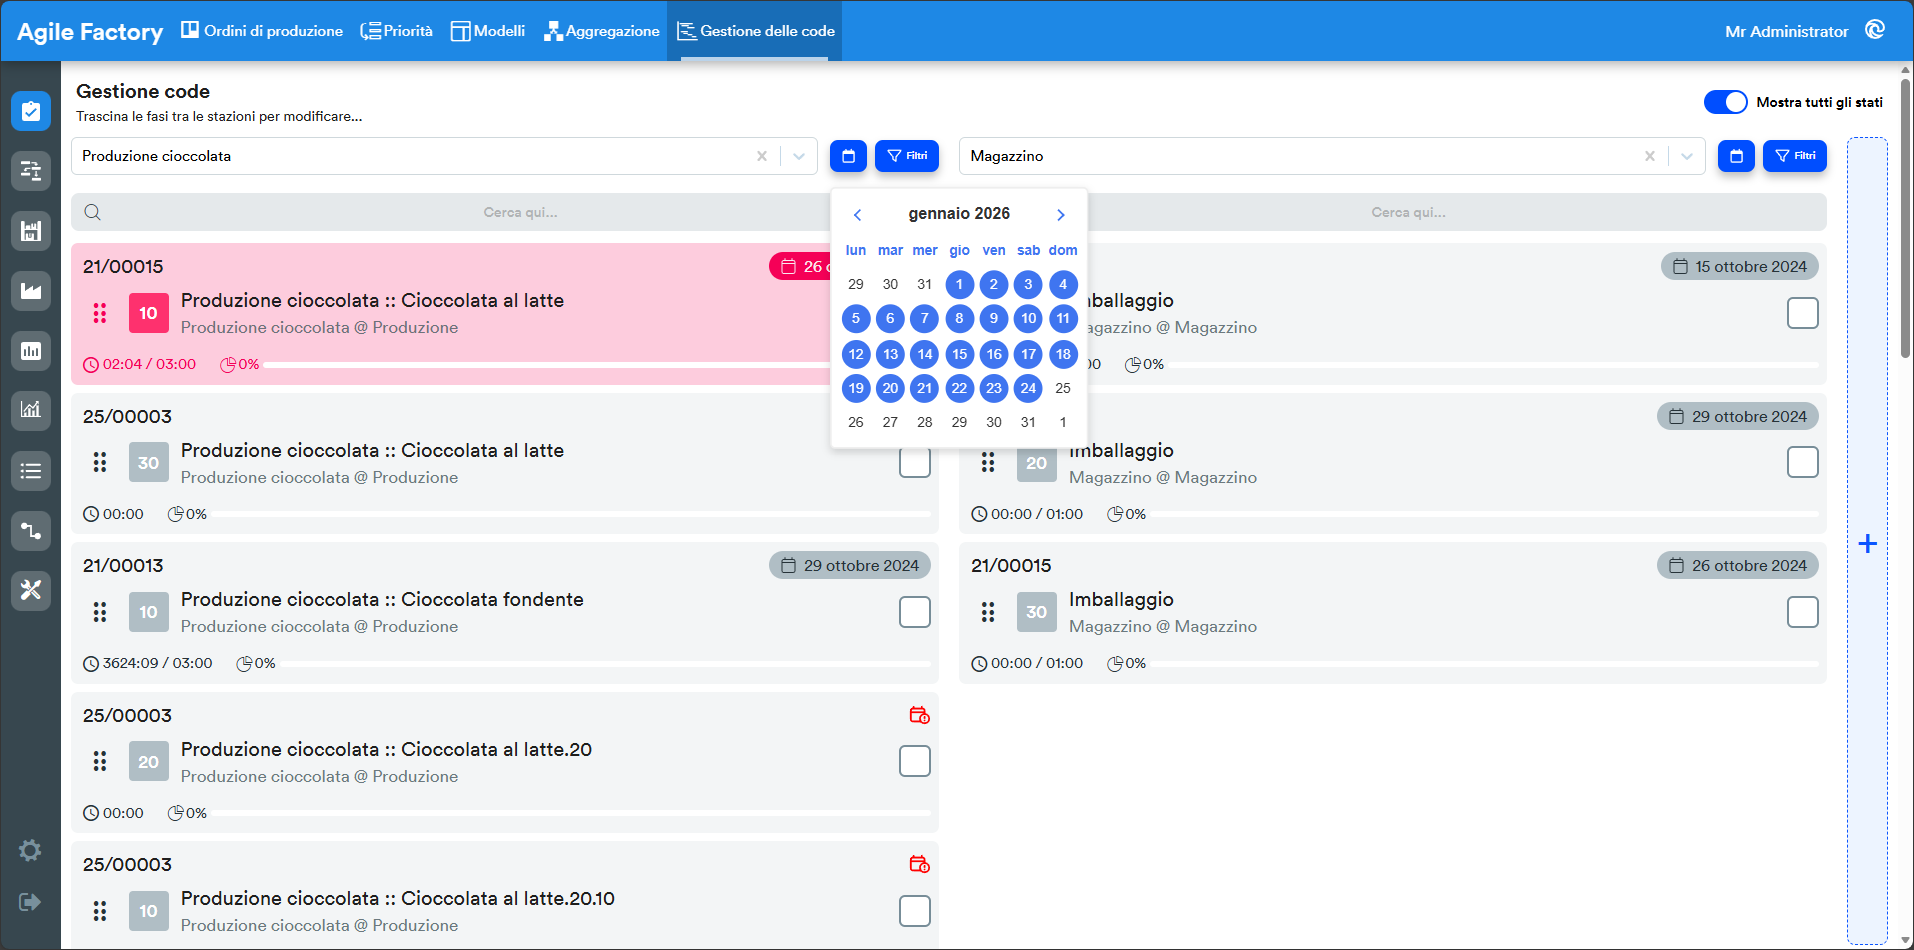
Task: Toggle Mostra tutti gli stati switch
Action: (x=1725, y=102)
